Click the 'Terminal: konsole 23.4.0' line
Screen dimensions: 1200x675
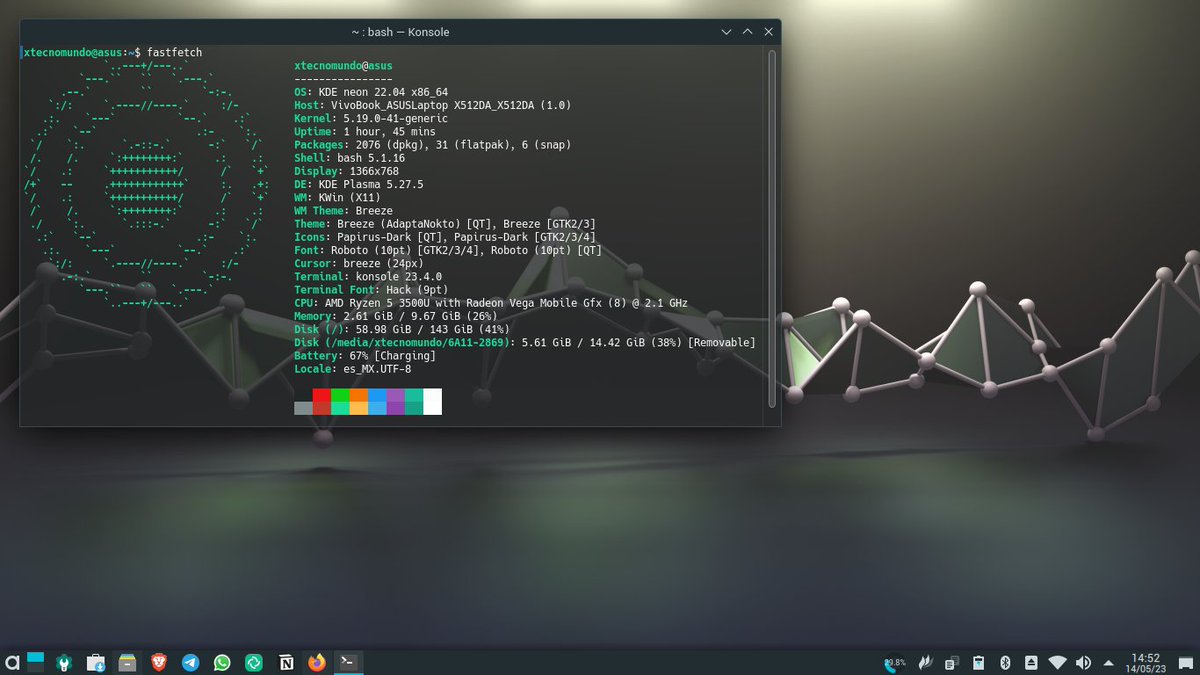coord(368,277)
